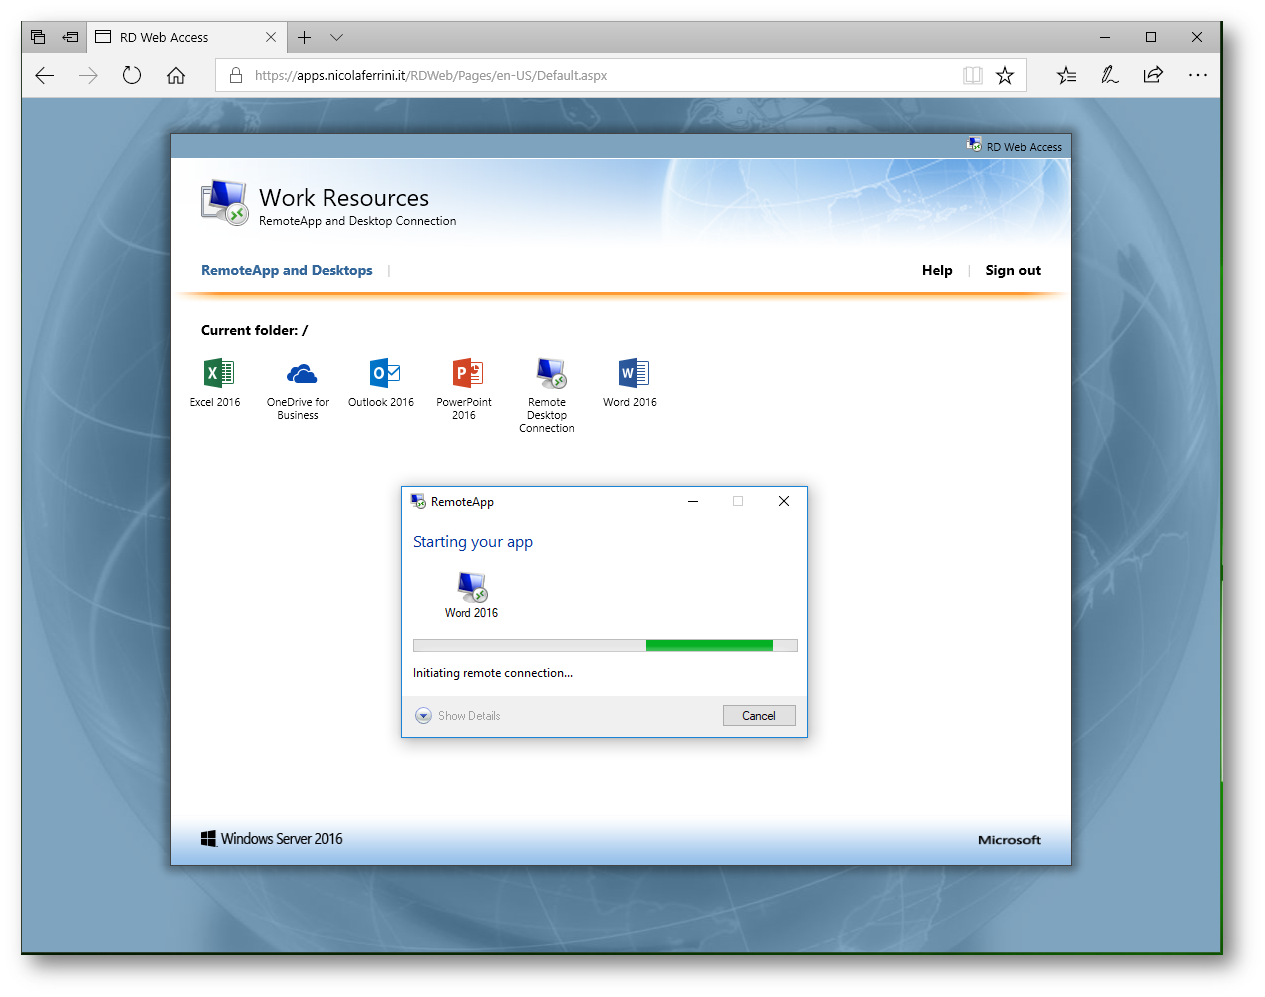
Task: Launch Outlook 2016 RemoteApp icon
Action: point(384,373)
